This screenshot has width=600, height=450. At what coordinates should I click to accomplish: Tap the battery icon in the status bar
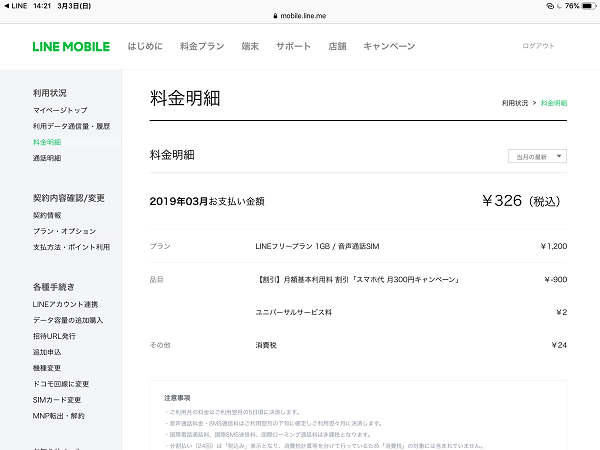pyautogui.click(x=589, y=6)
